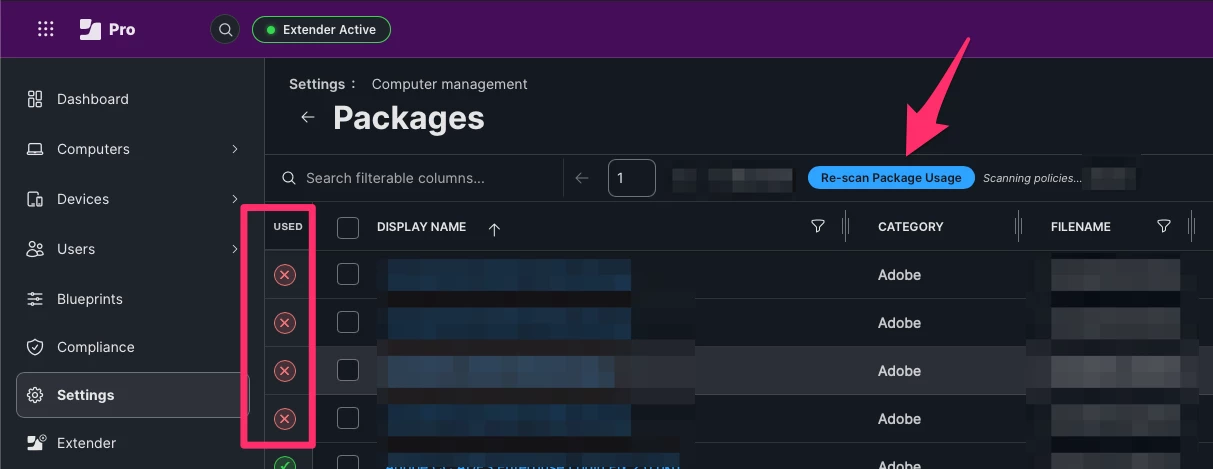Check the first Adobe row checkbox
Viewport: 1213px width, 469px height.
[x=348, y=274]
